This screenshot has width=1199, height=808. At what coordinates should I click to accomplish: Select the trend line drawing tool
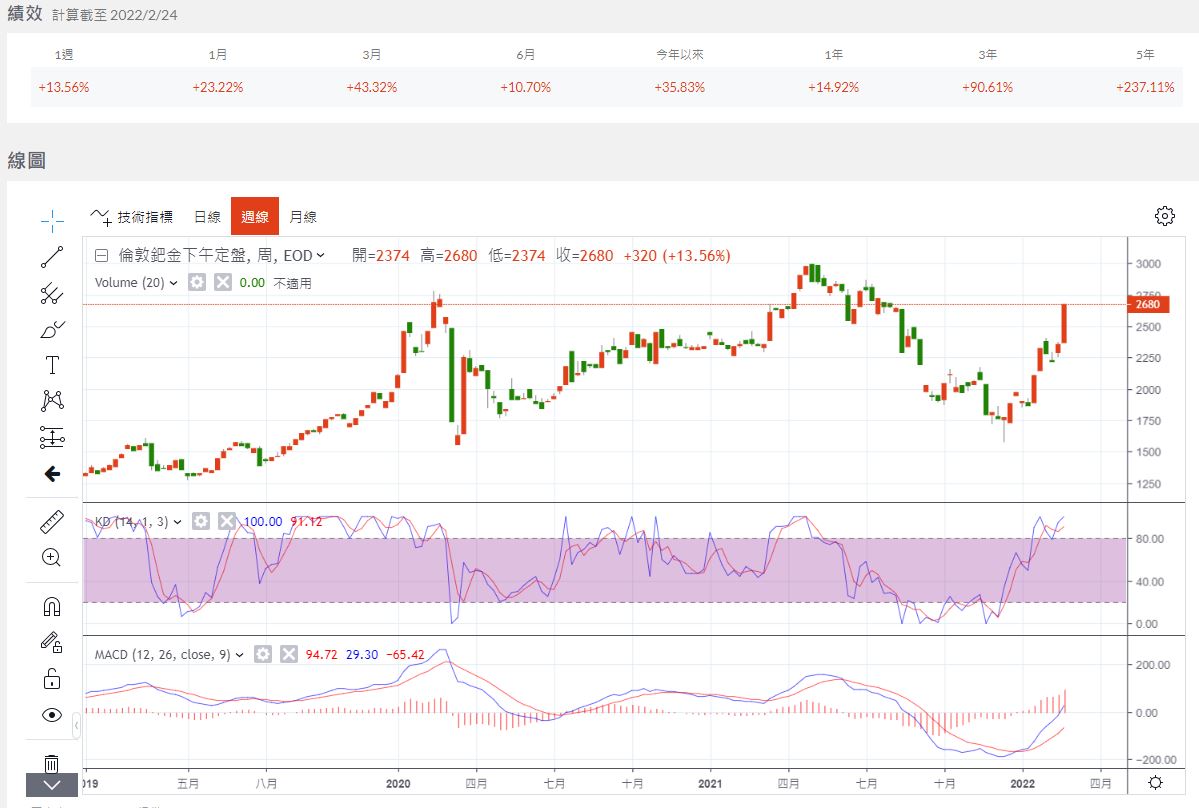(52, 257)
